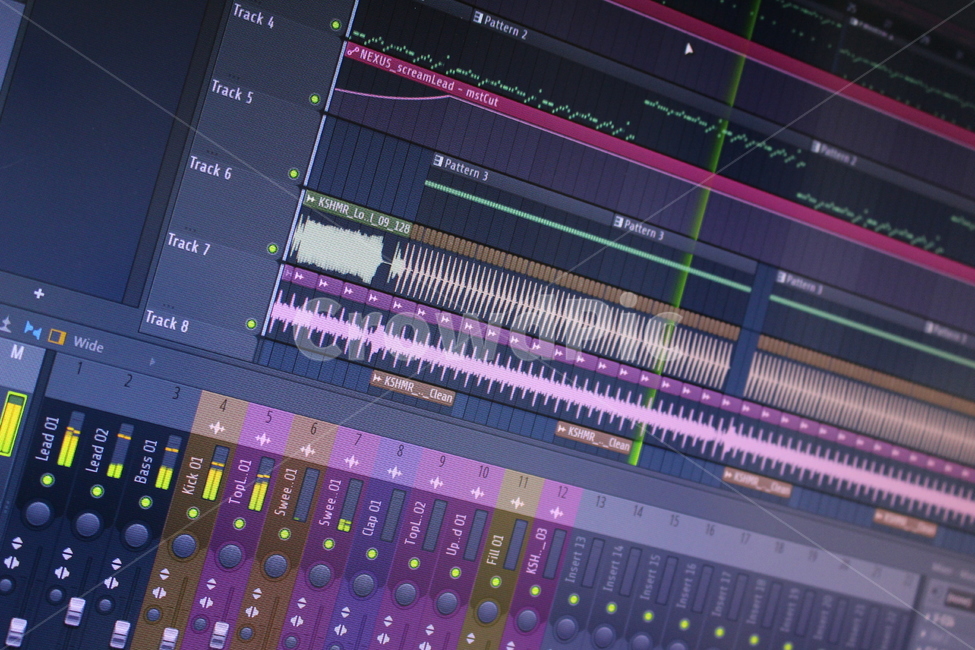Viewport: 975px width, 650px height.
Task: Open the options dots above Track 6 label
Action: (213, 152)
